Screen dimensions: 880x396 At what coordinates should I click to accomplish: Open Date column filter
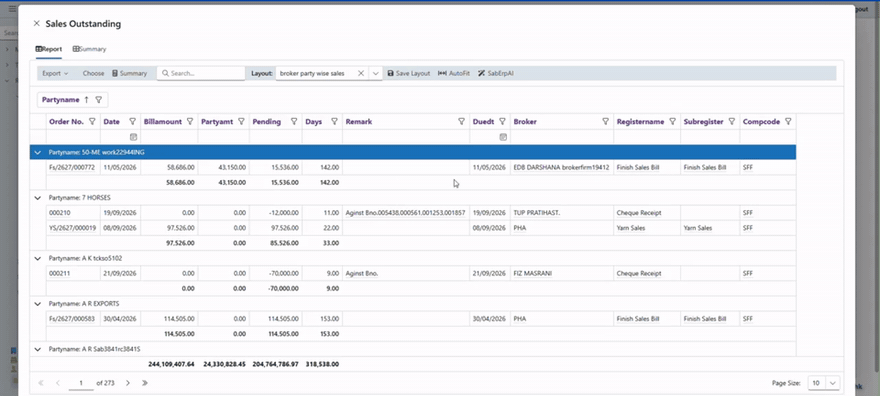133,121
